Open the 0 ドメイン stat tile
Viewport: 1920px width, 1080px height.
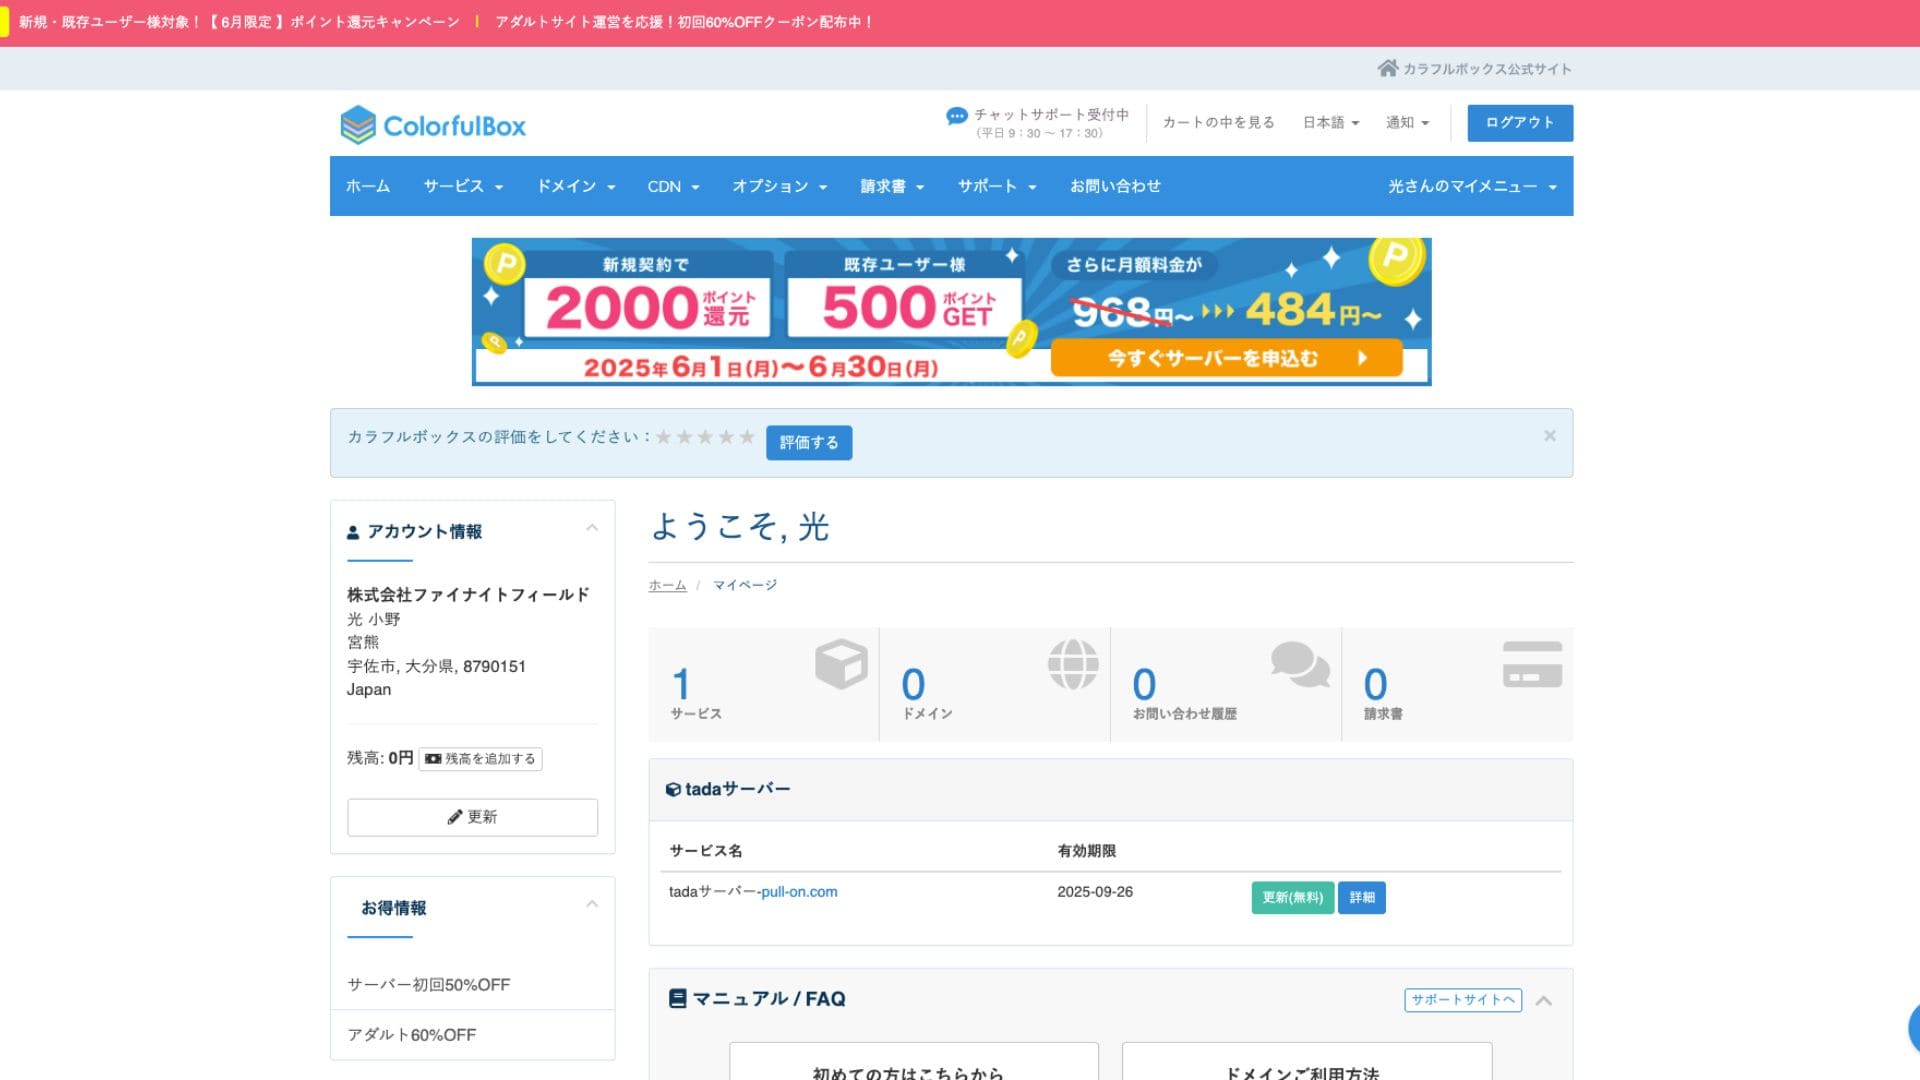pyautogui.click(x=995, y=684)
